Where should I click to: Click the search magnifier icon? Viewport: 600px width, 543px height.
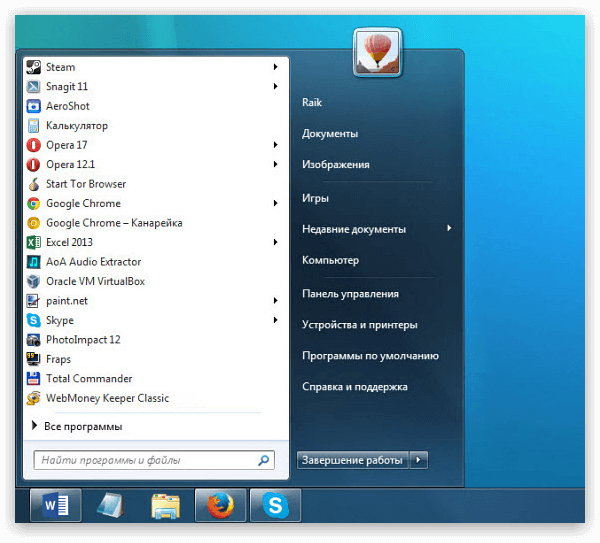pyautogui.click(x=264, y=460)
